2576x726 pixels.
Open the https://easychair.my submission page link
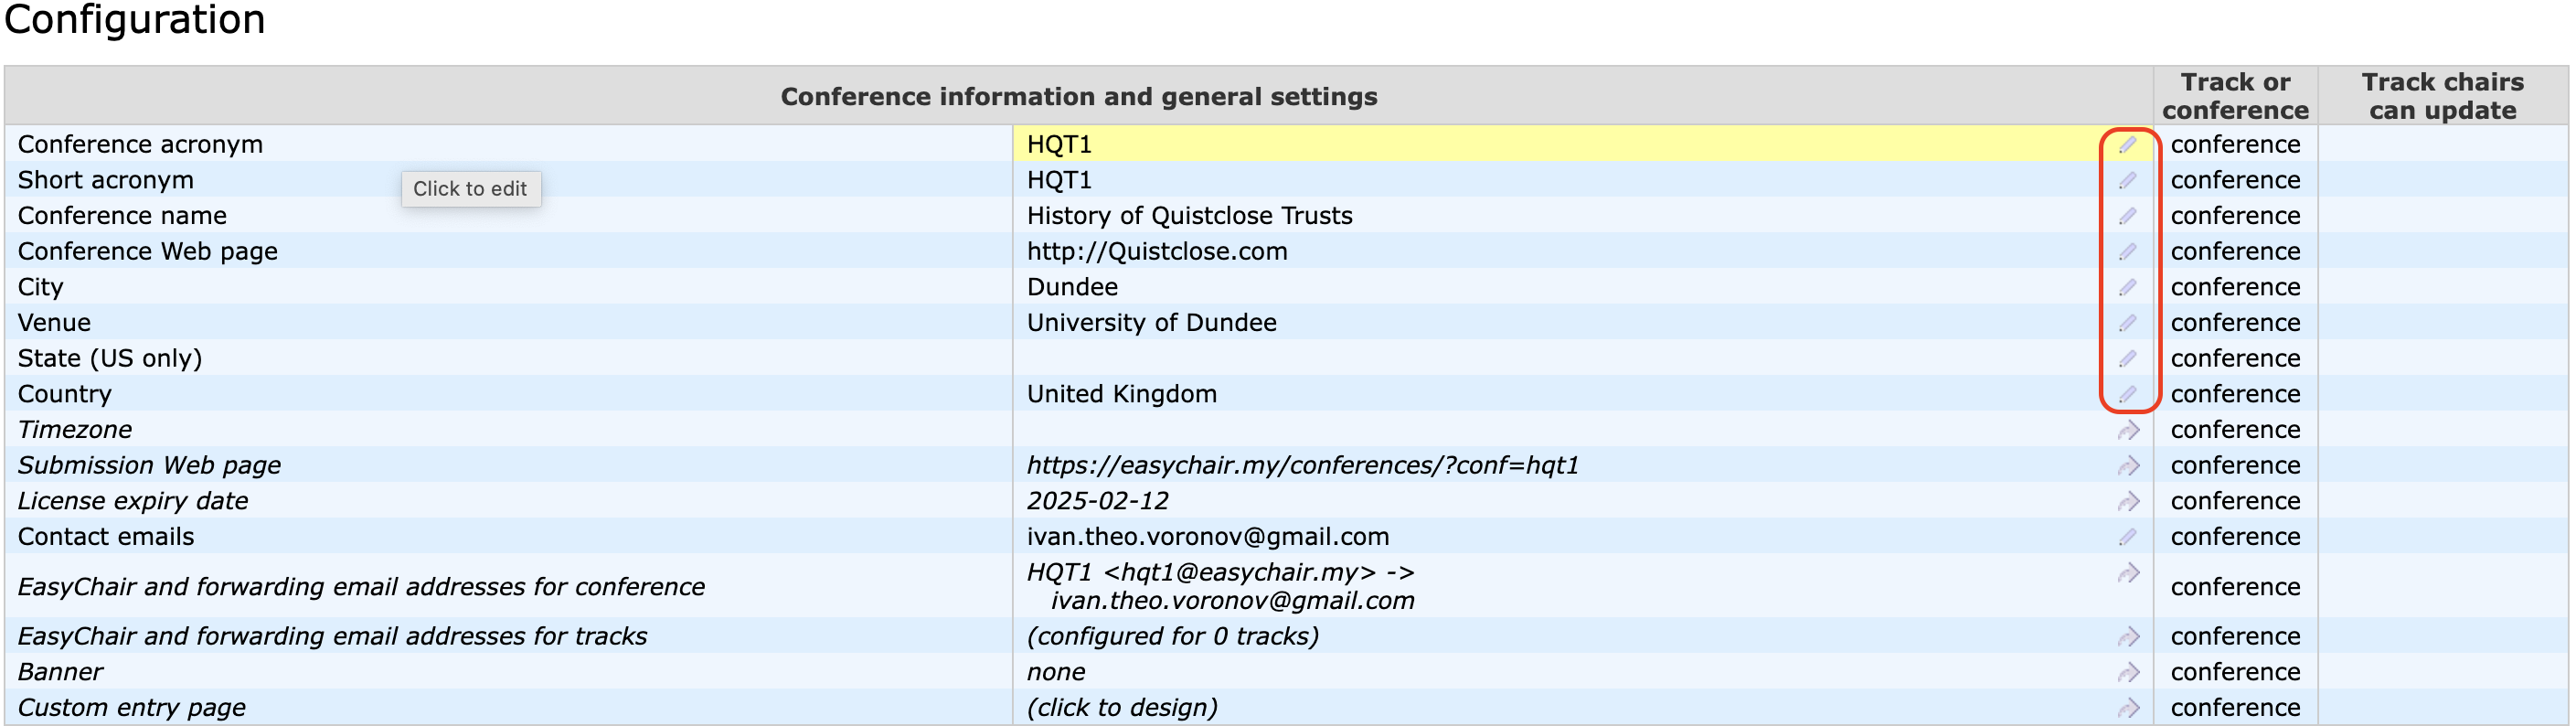[x=1302, y=466]
